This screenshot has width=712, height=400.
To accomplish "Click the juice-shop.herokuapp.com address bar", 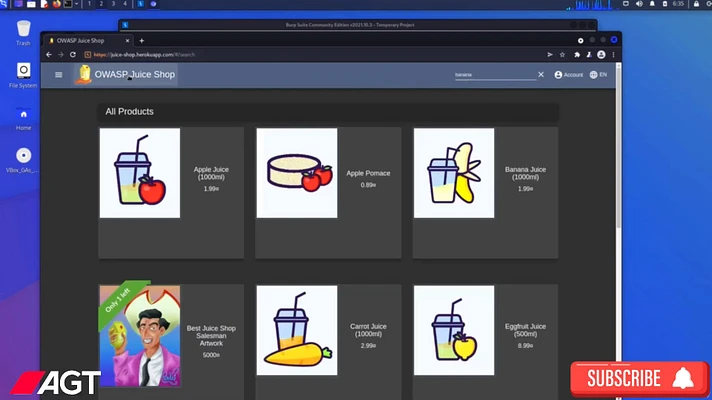I will click(x=313, y=54).
